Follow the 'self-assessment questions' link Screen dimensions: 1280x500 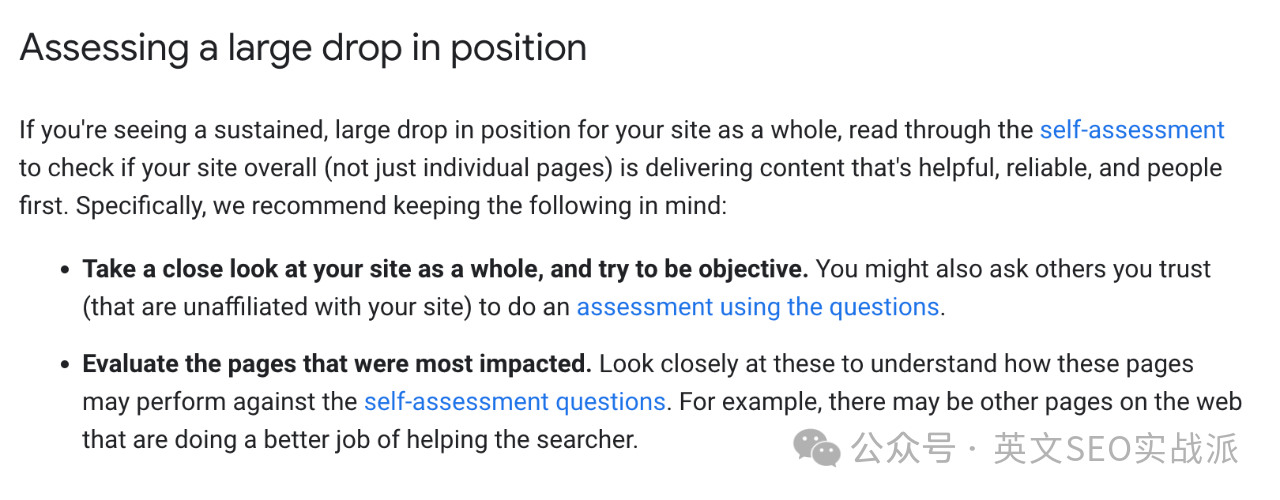click(514, 402)
